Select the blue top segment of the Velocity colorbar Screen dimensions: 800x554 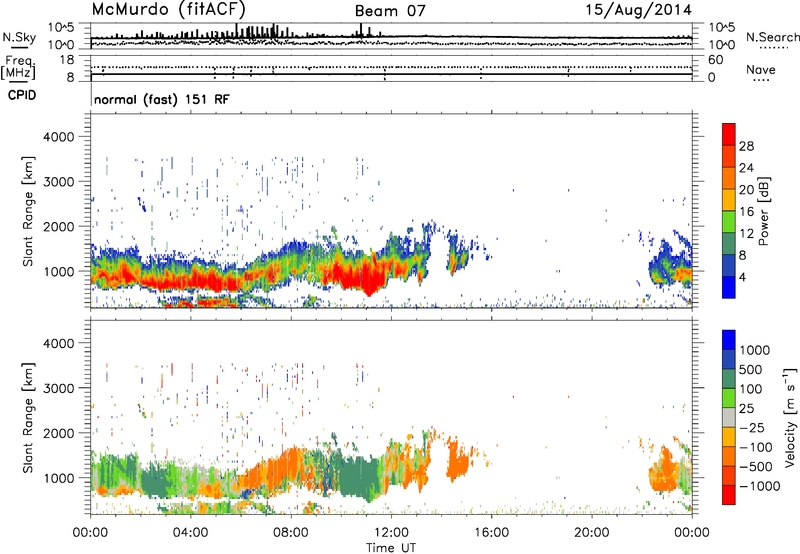click(x=729, y=340)
